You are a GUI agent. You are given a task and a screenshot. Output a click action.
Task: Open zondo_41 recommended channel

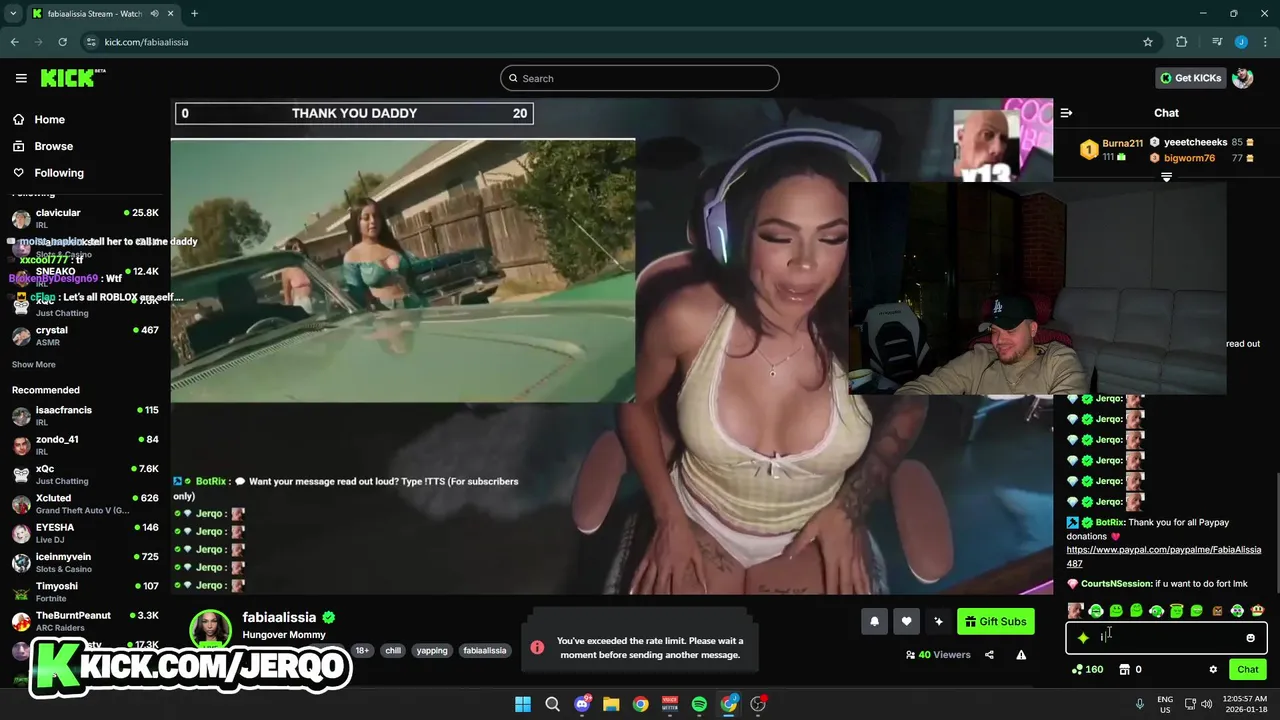click(x=85, y=445)
